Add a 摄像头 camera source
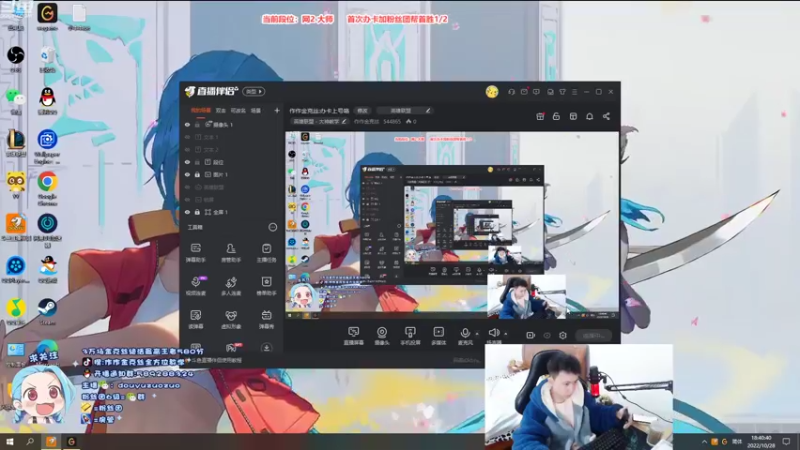This screenshot has height=450, width=800. click(382, 336)
